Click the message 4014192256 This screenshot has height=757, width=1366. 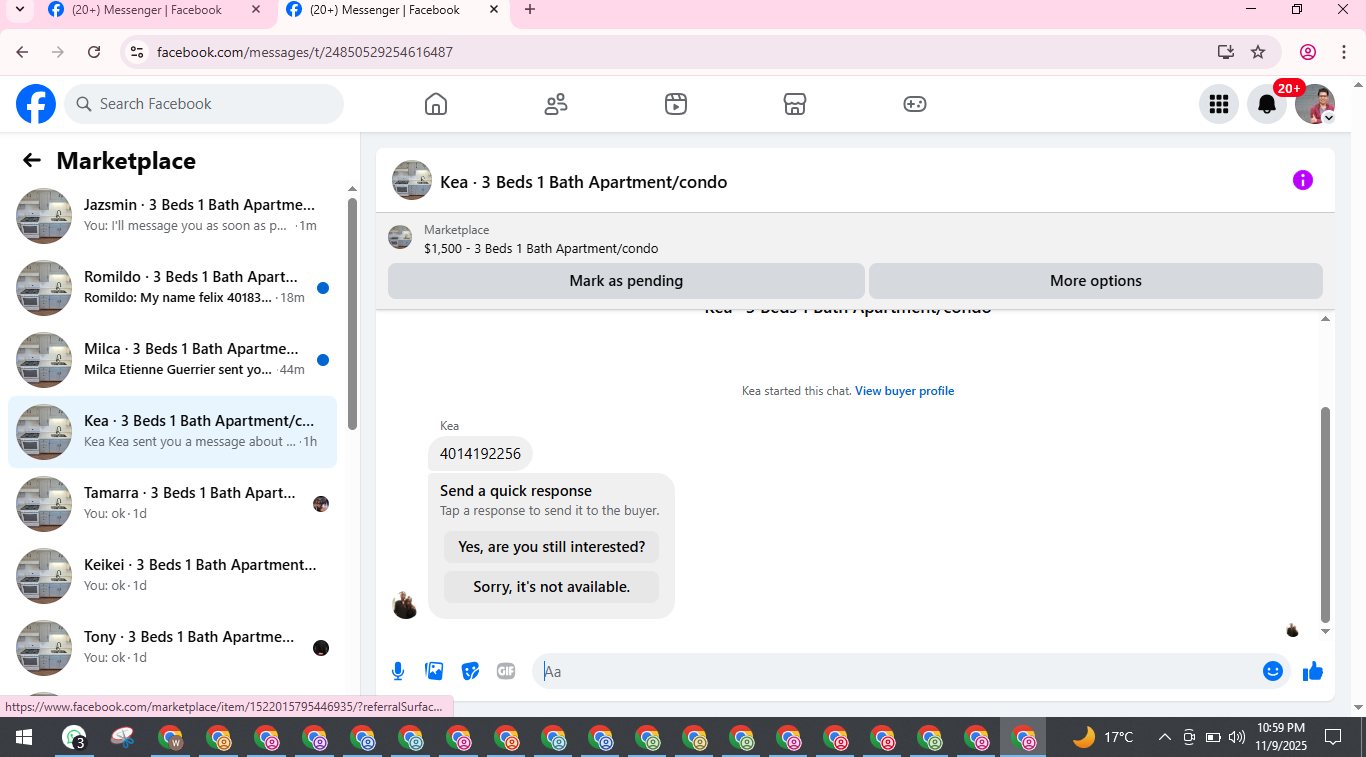pos(480,454)
